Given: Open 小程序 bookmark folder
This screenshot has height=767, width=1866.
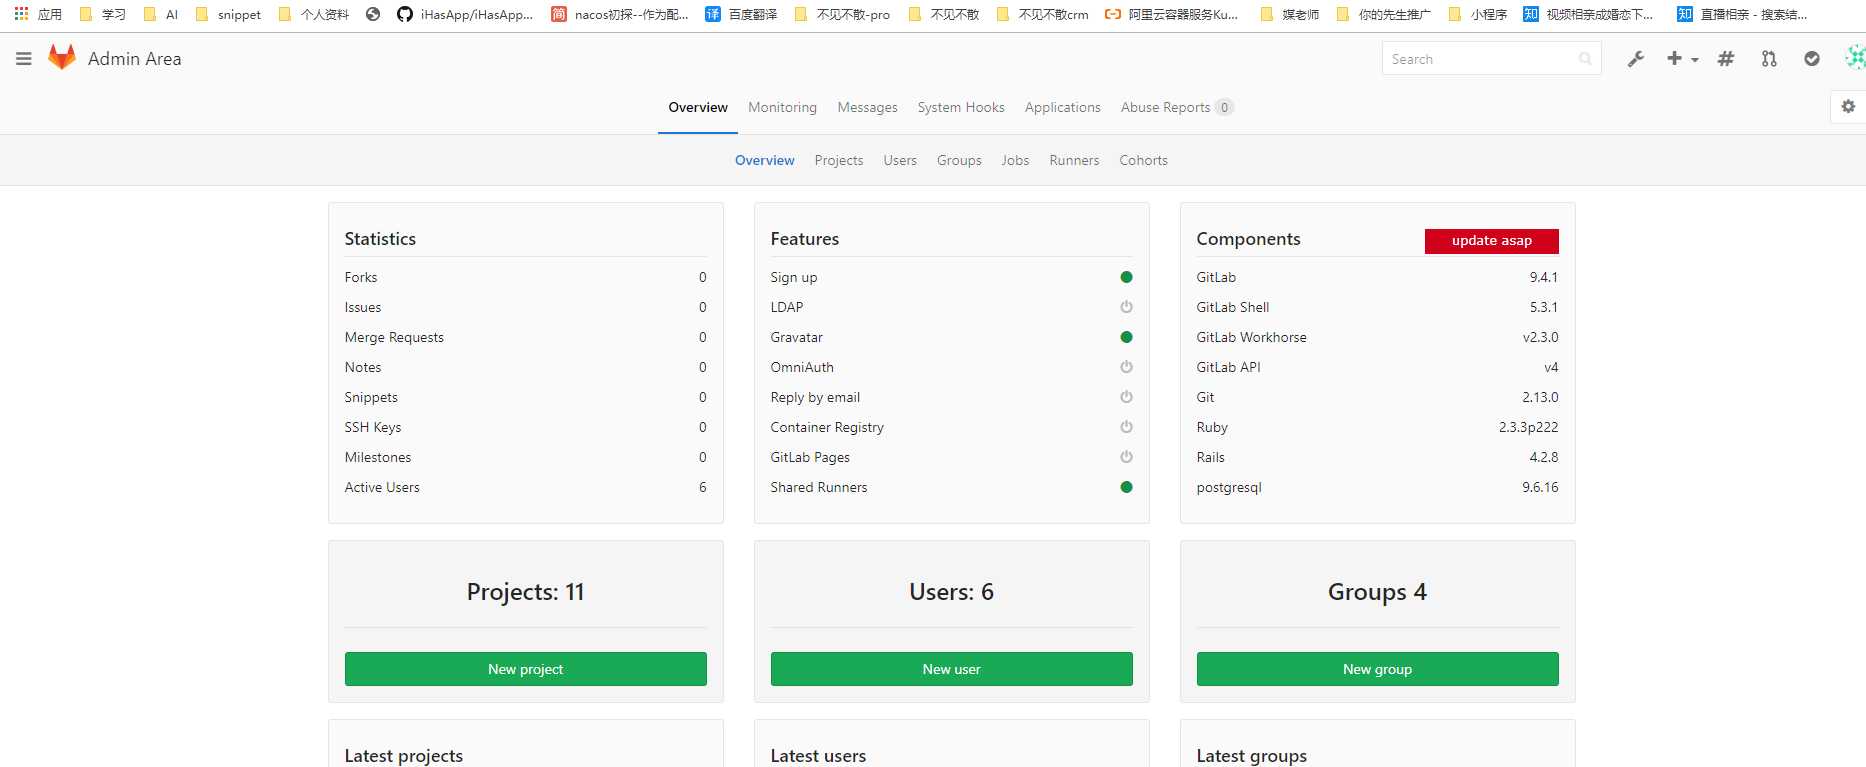Looking at the screenshot, I should pos(1478,14).
